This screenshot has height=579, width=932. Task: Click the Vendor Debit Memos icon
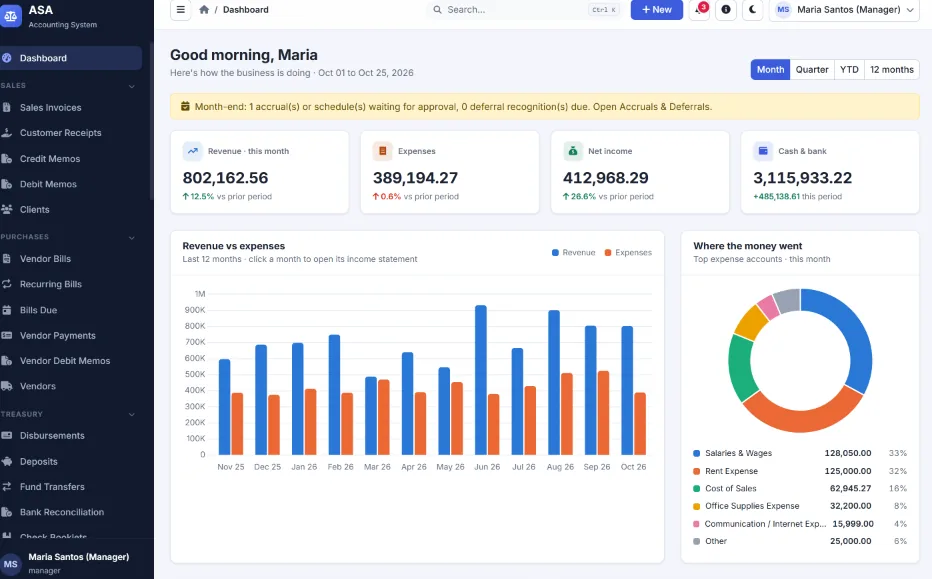coord(7,361)
